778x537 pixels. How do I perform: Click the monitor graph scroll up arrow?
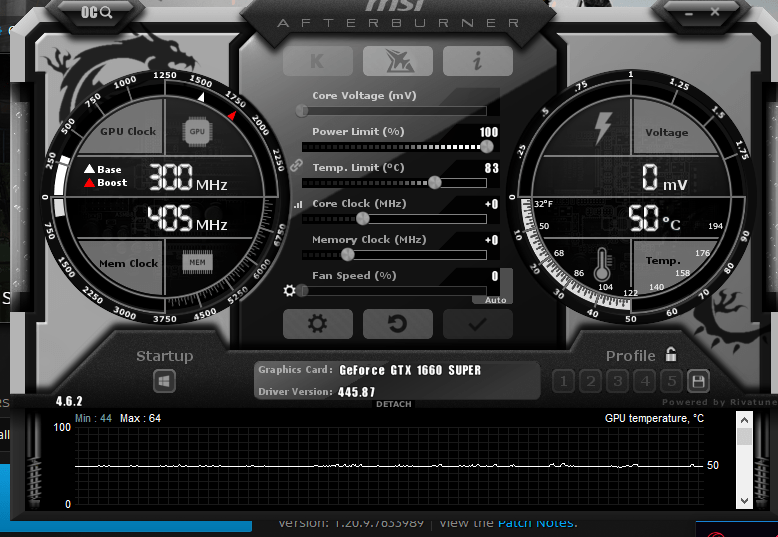point(744,420)
